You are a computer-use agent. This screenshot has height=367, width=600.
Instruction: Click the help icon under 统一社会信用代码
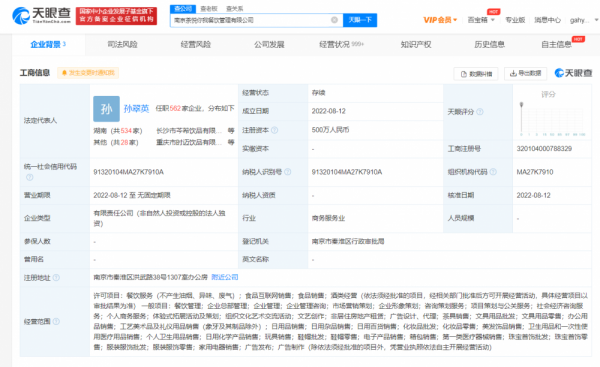click(29, 177)
